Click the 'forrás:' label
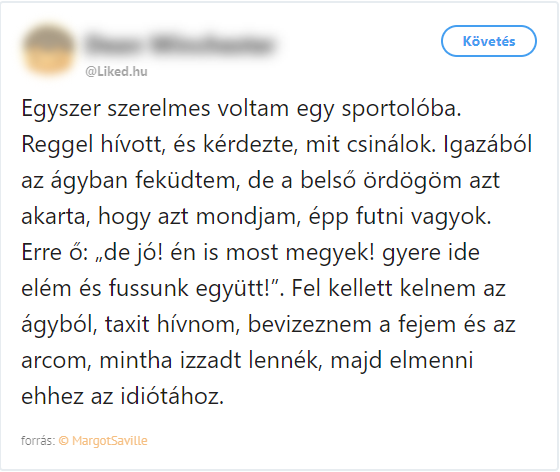The image size is (560, 472). (x=38, y=441)
